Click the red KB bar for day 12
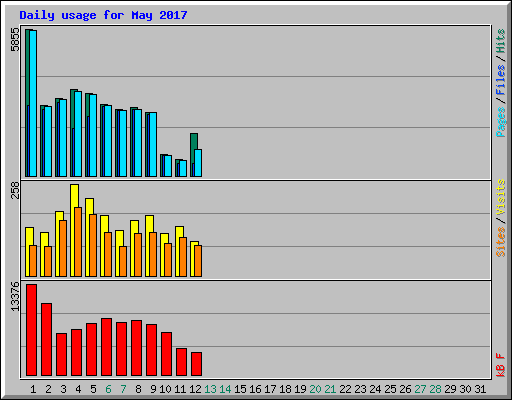This screenshot has height=400, width=512. tap(196, 364)
